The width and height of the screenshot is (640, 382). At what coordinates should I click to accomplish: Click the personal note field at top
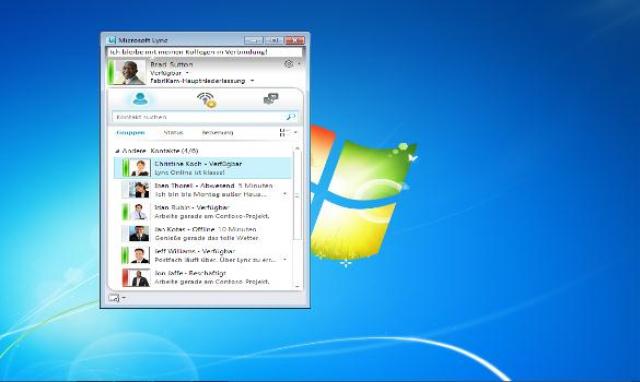[205, 52]
